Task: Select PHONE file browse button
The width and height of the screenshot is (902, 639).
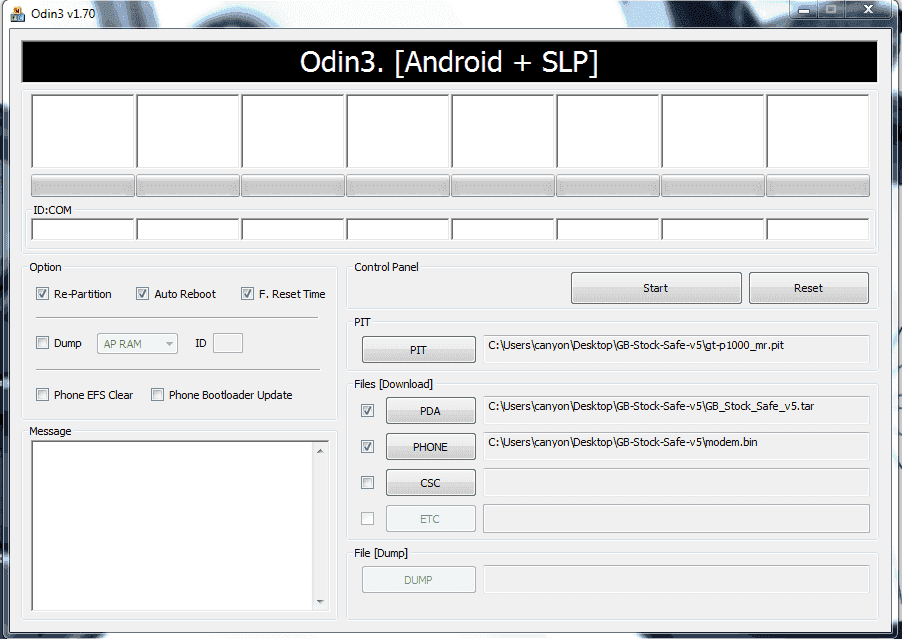Action: pyautogui.click(x=430, y=446)
